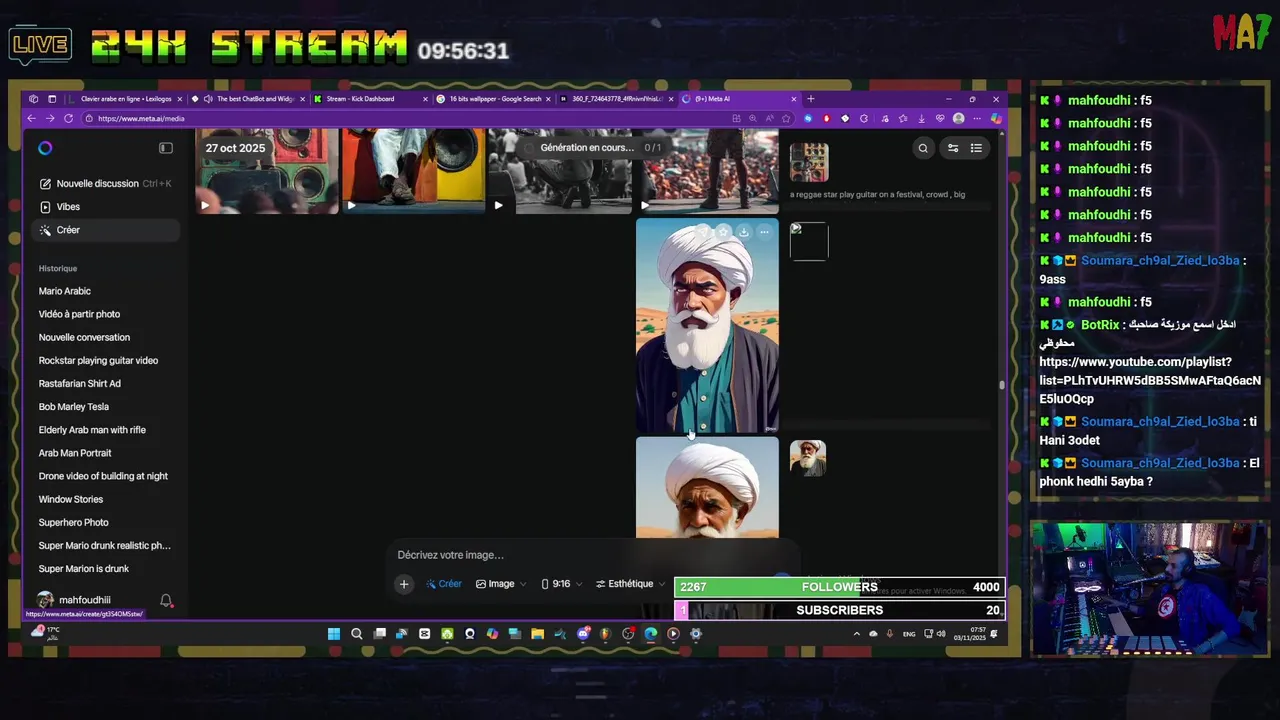Switch to 16 bits wallpaper Google tab
The height and width of the screenshot is (720, 1280).
point(494,99)
